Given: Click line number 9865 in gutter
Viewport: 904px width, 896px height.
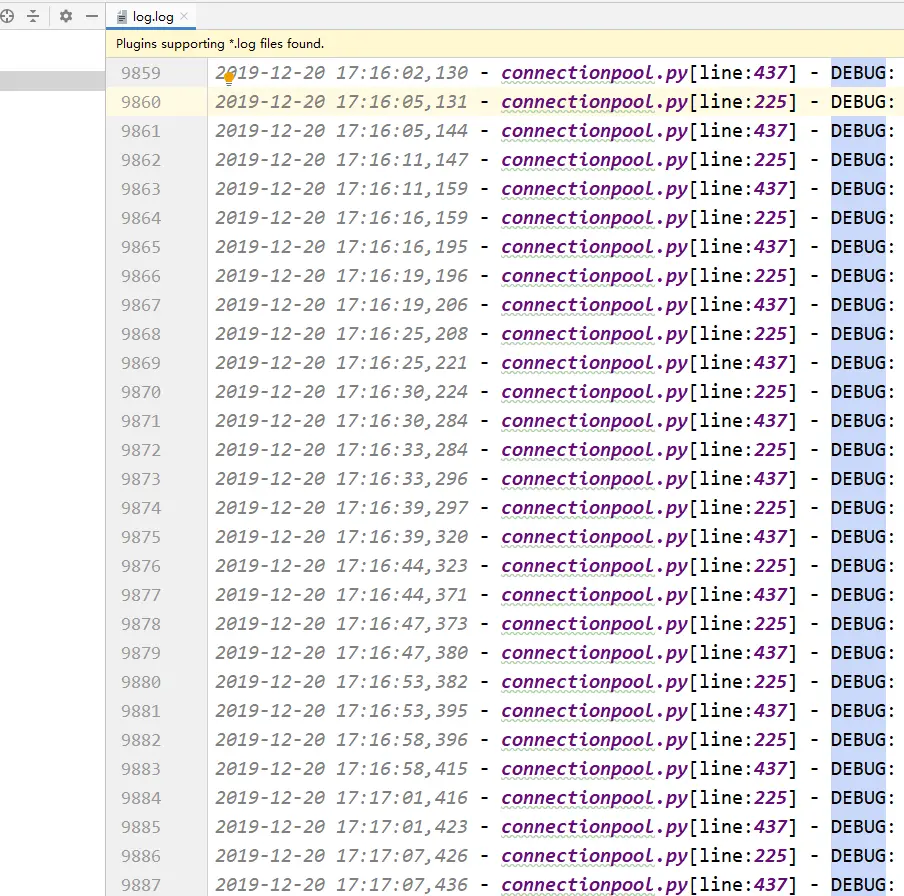Looking at the screenshot, I should point(141,247).
